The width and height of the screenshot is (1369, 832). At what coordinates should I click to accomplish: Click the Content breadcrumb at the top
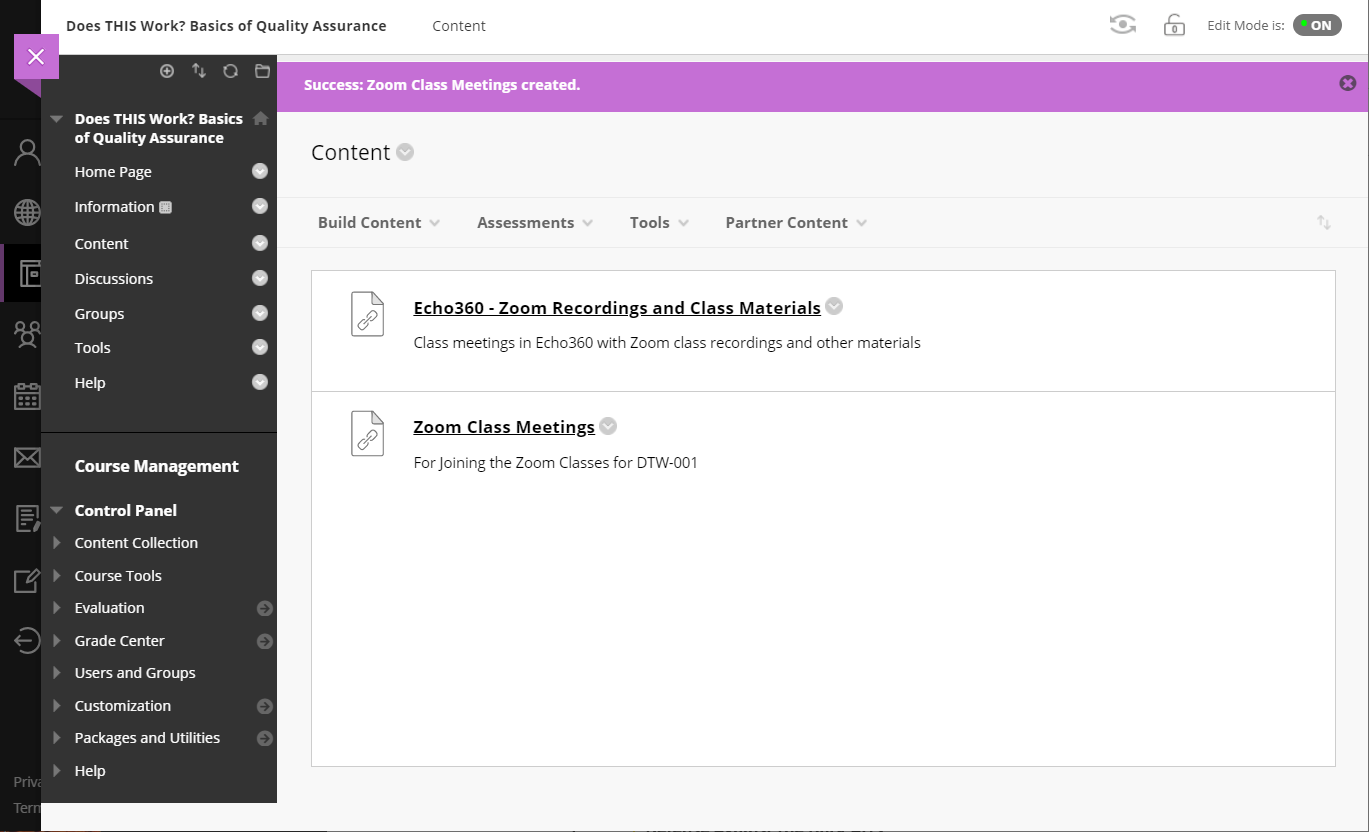click(x=459, y=26)
